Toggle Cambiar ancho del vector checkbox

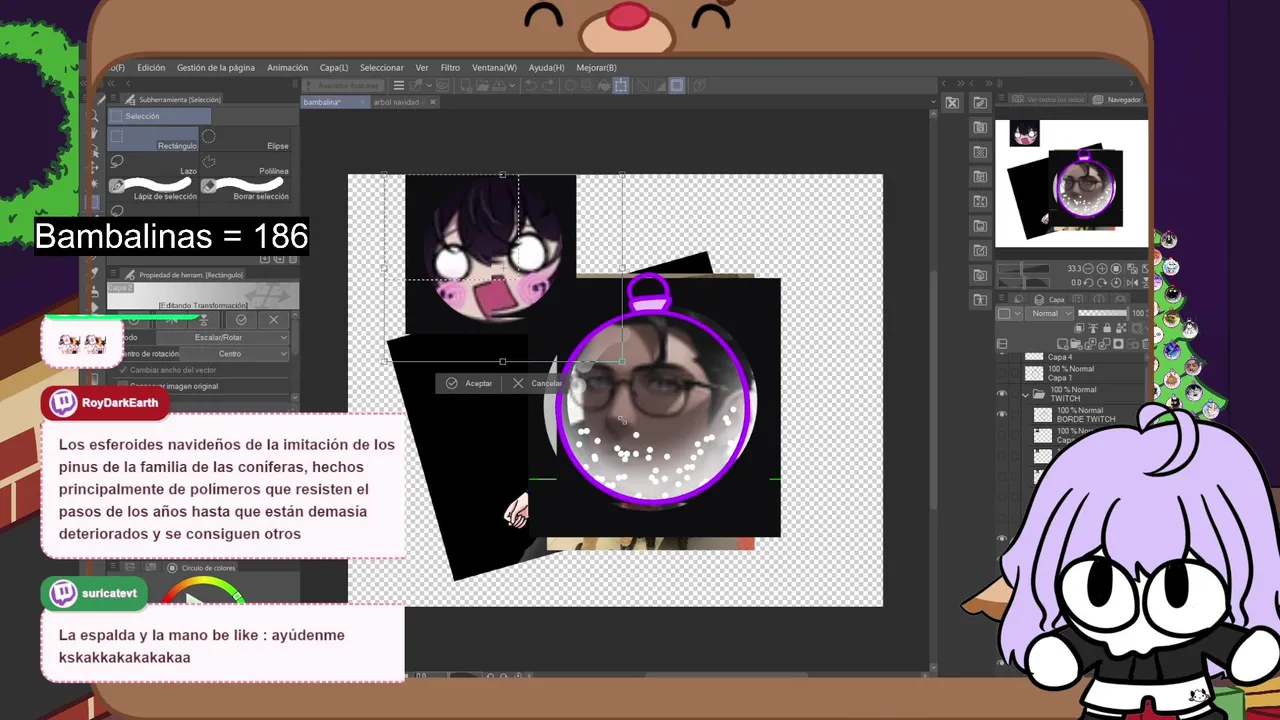click(124, 370)
